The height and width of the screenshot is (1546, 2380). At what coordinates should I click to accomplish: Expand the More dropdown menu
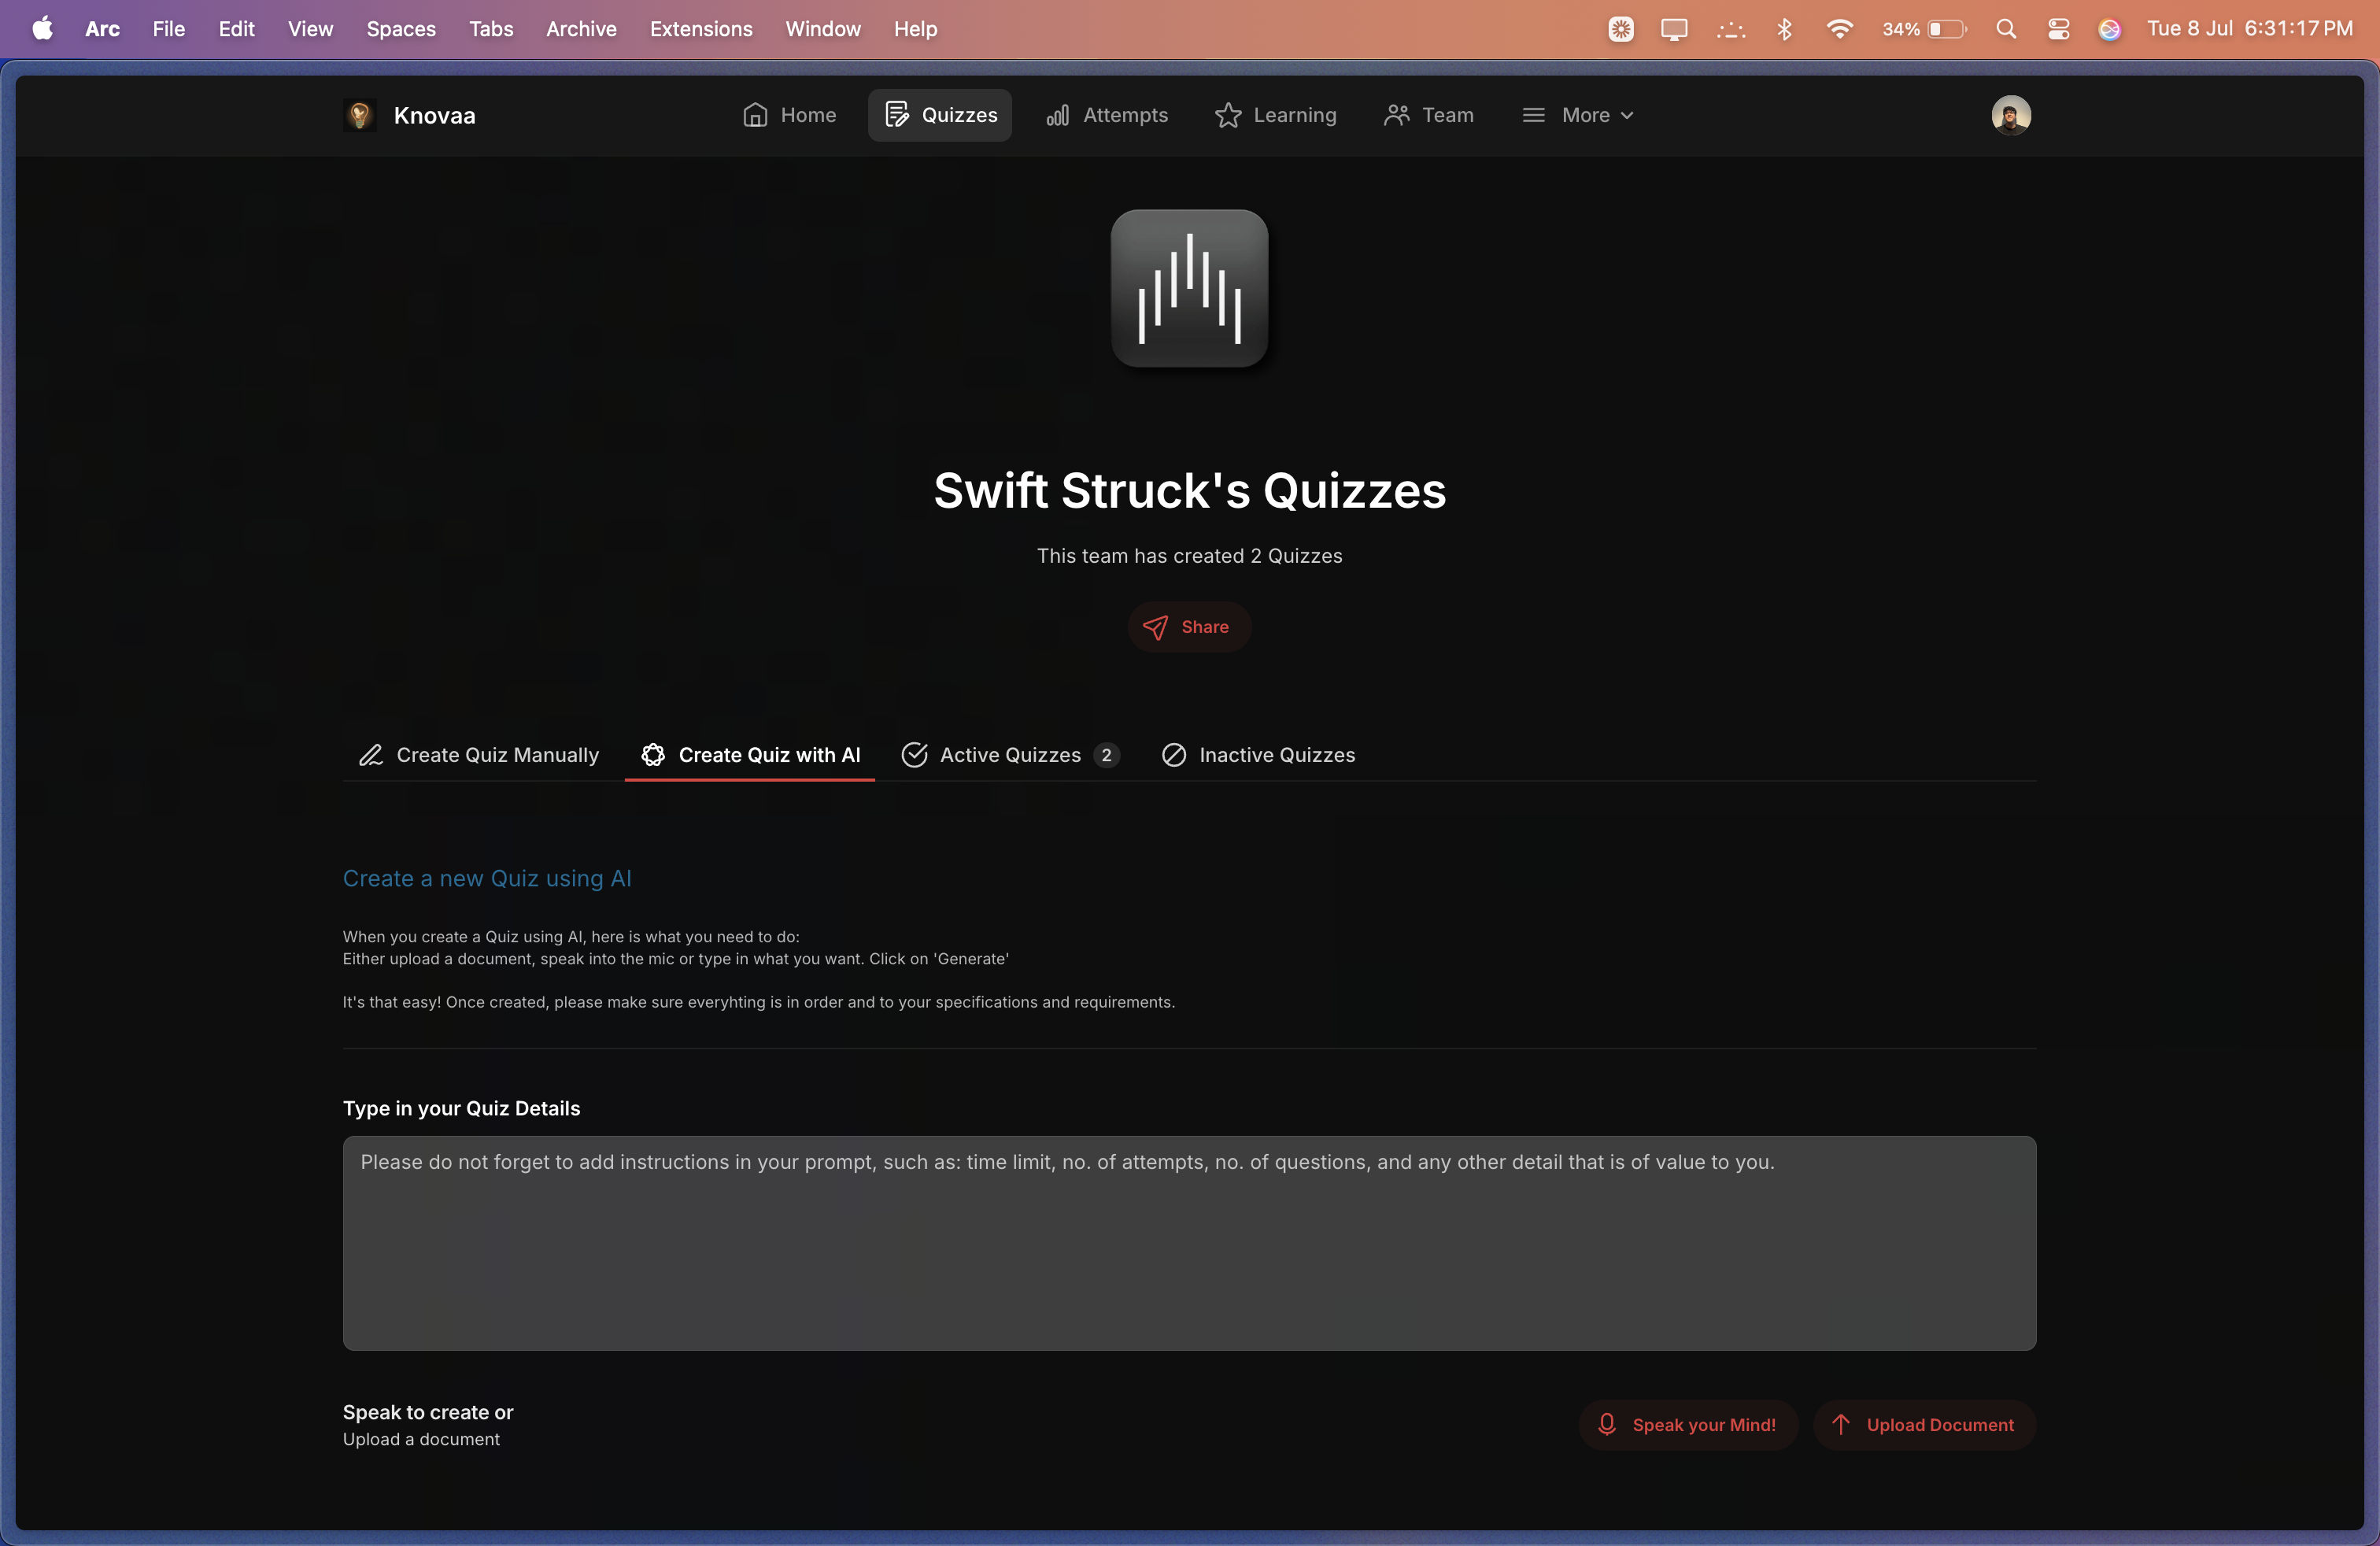click(1578, 115)
